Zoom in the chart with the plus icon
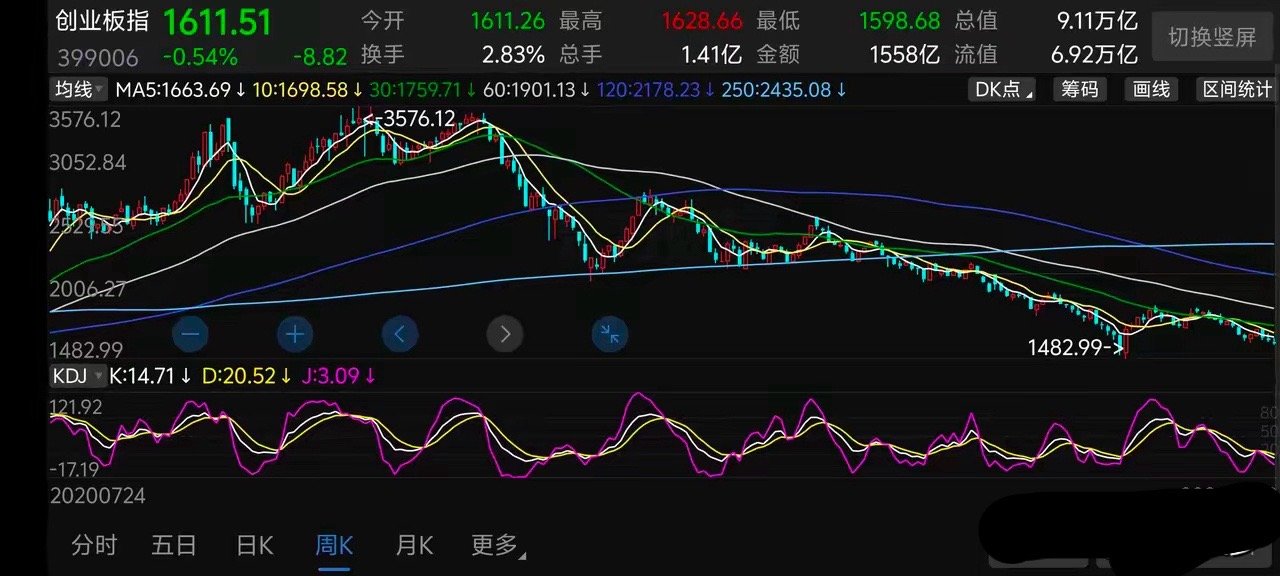1280x576 pixels. [x=295, y=334]
